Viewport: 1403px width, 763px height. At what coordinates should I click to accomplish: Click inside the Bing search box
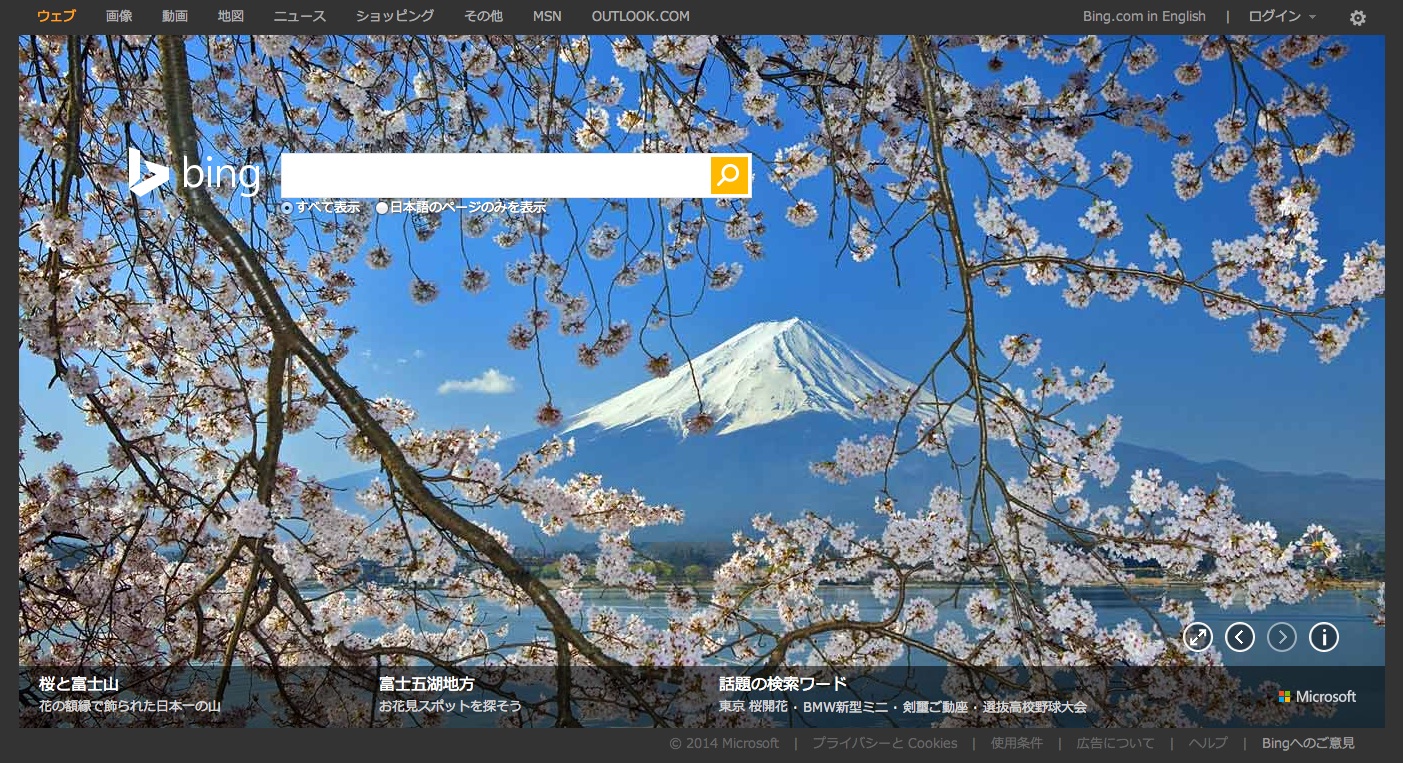[x=496, y=175]
